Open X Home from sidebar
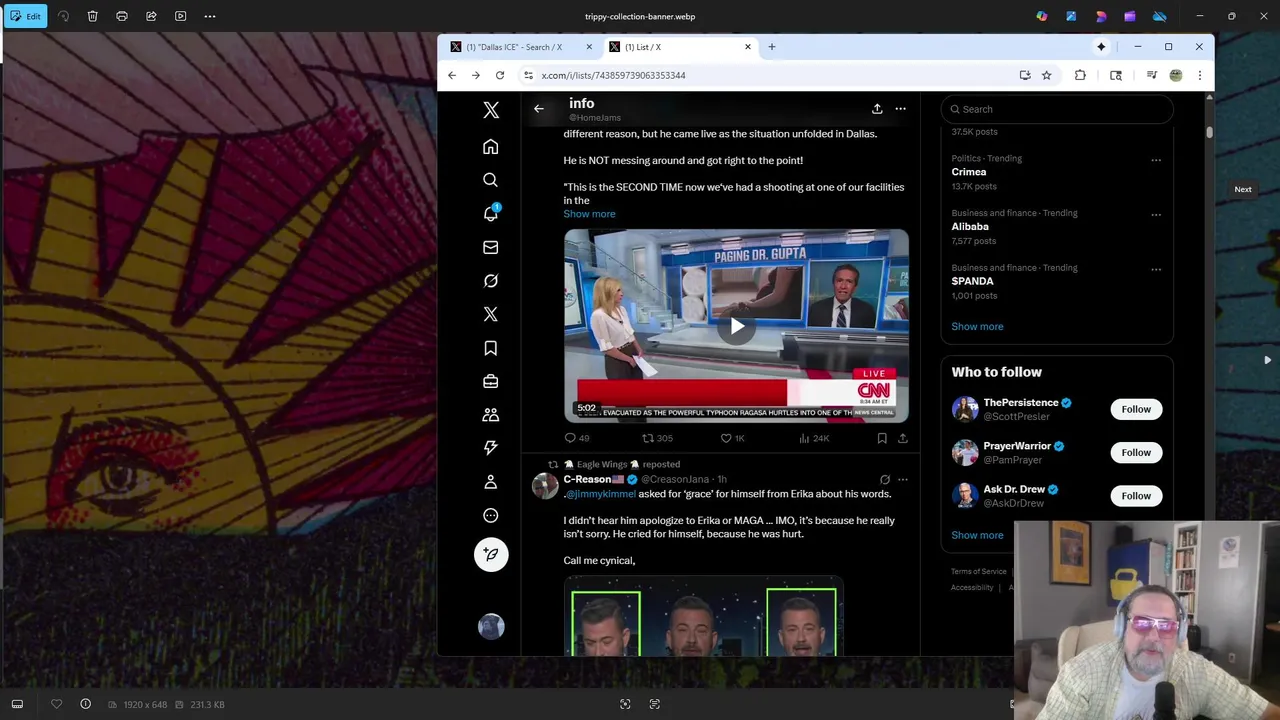The width and height of the screenshot is (1280, 720). coord(491,147)
